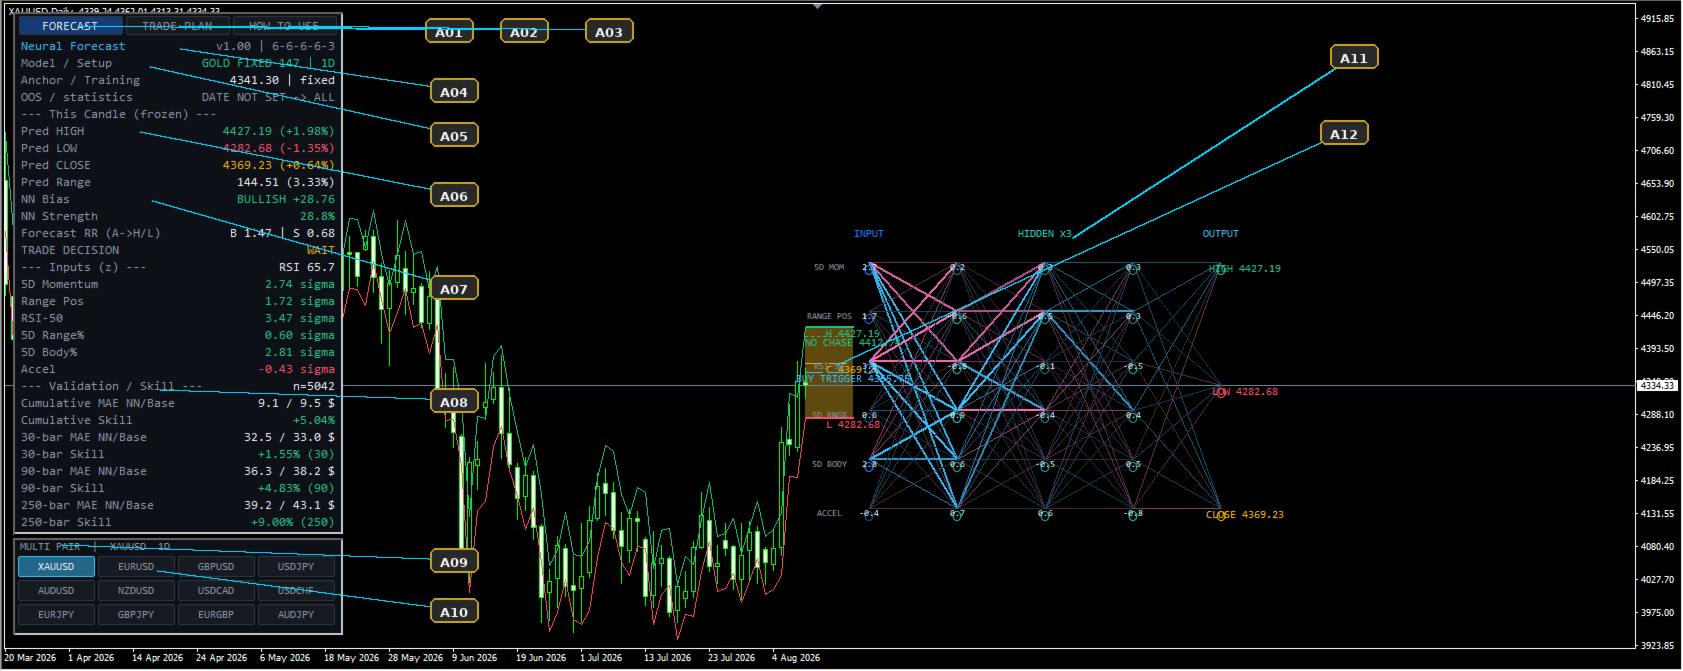Screen dimensions: 1683x671
Task: Click the TRADE DECISION value WAIT
Action: click(321, 250)
